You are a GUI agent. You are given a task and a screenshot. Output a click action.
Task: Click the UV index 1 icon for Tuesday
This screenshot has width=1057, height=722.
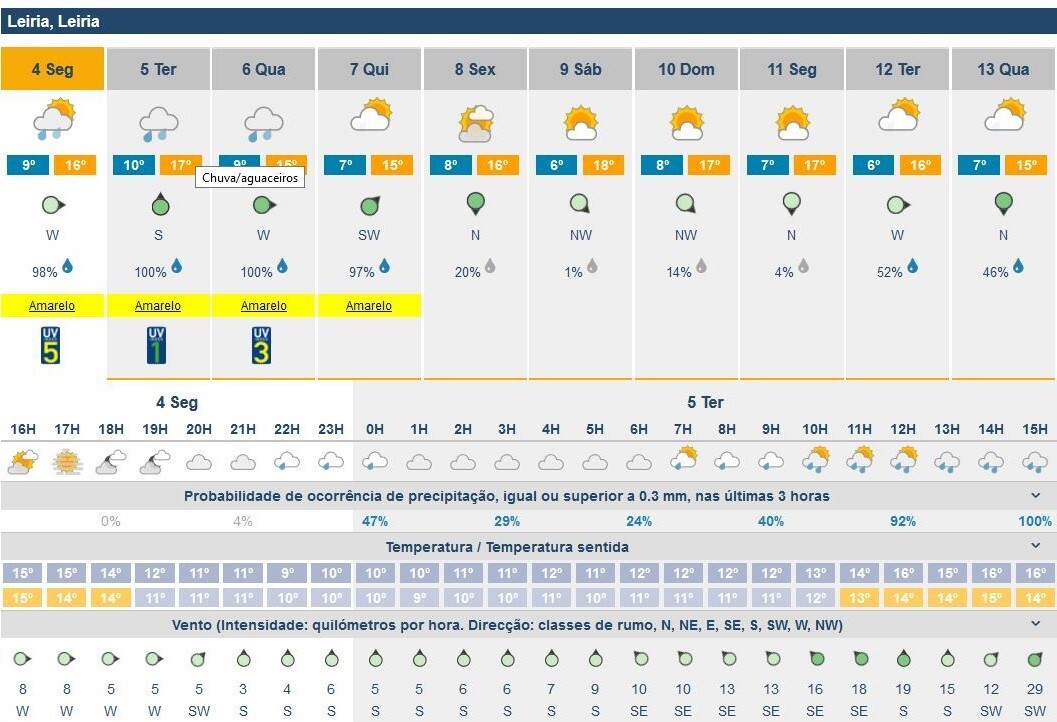157,345
